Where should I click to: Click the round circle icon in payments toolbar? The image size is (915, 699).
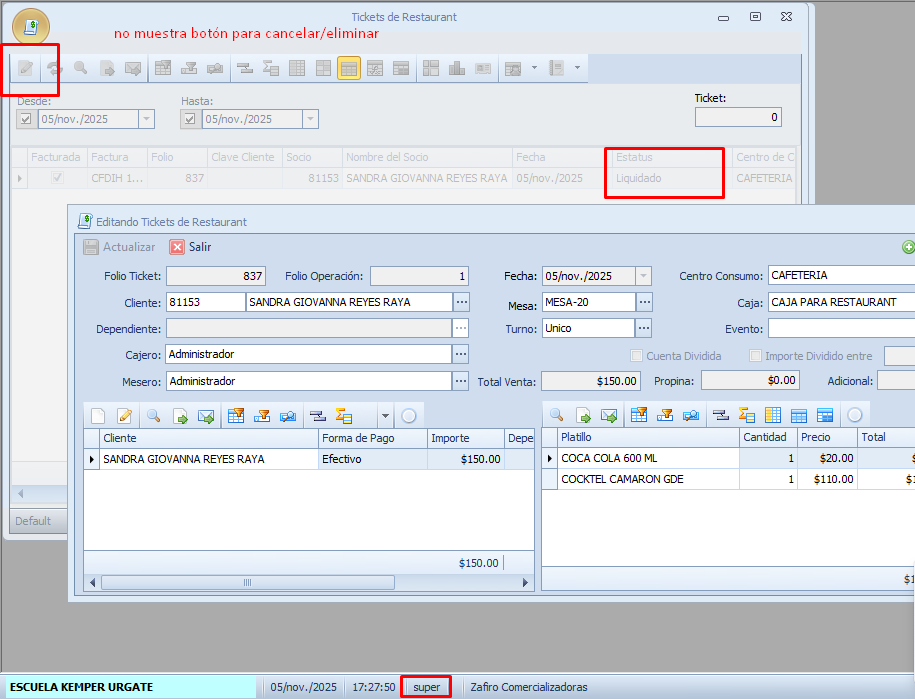click(408, 415)
